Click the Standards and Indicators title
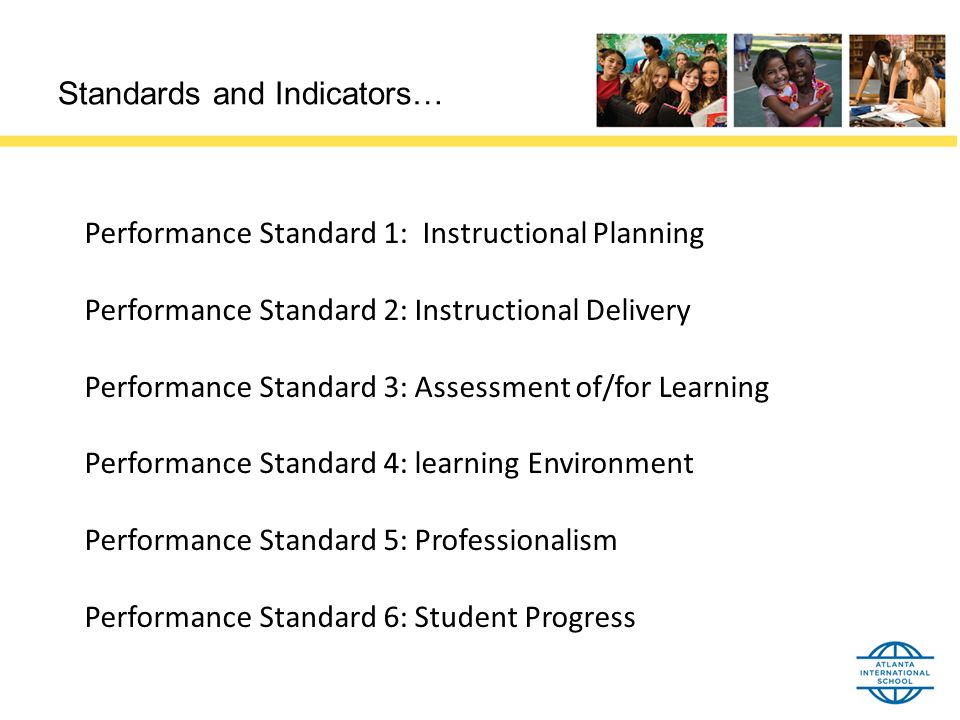This screenshot has width=960, height=720. click(x=250, y=94)
